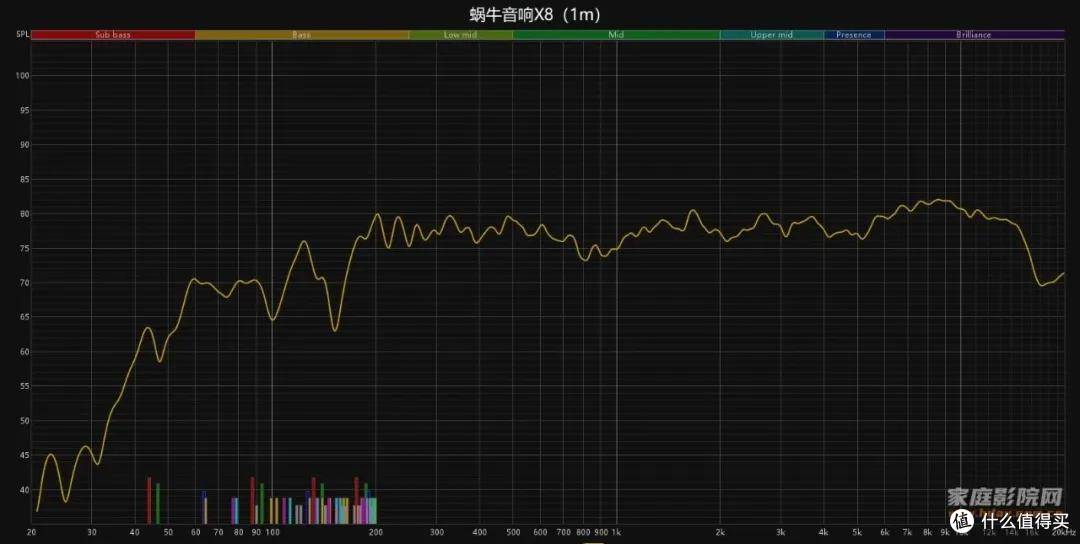The height and width of the screenshot is (544, 1080).
Task: Click the 95 value on SPL axis
Action: [x=25, y=110]
